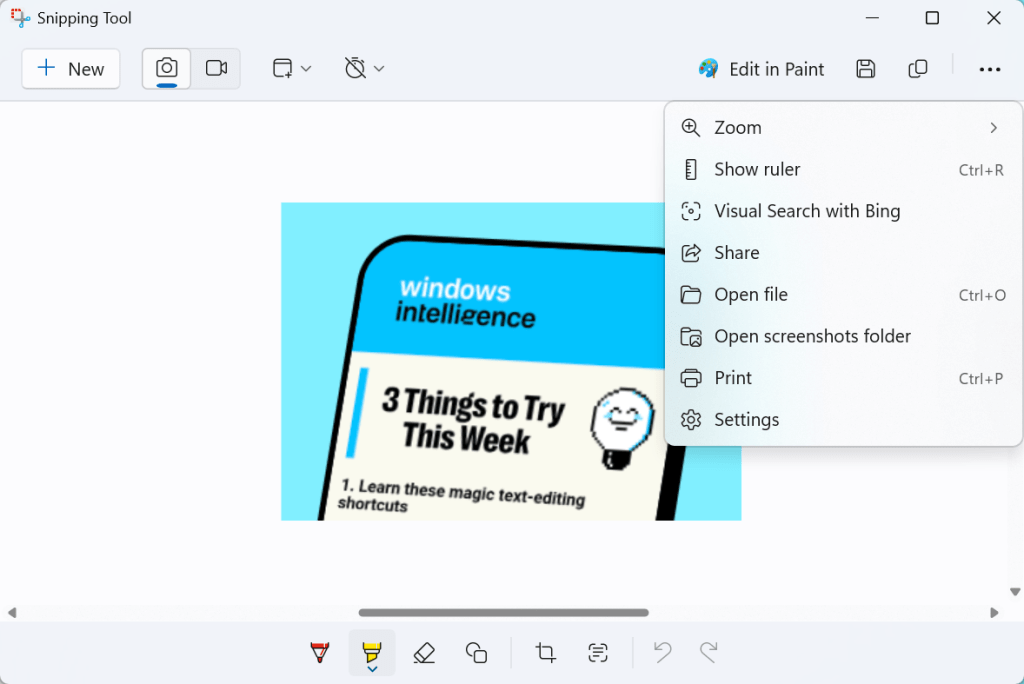Viewport: 1024px width, 684px height.
Task: Open the shapes tool
Action: point(476,653)
